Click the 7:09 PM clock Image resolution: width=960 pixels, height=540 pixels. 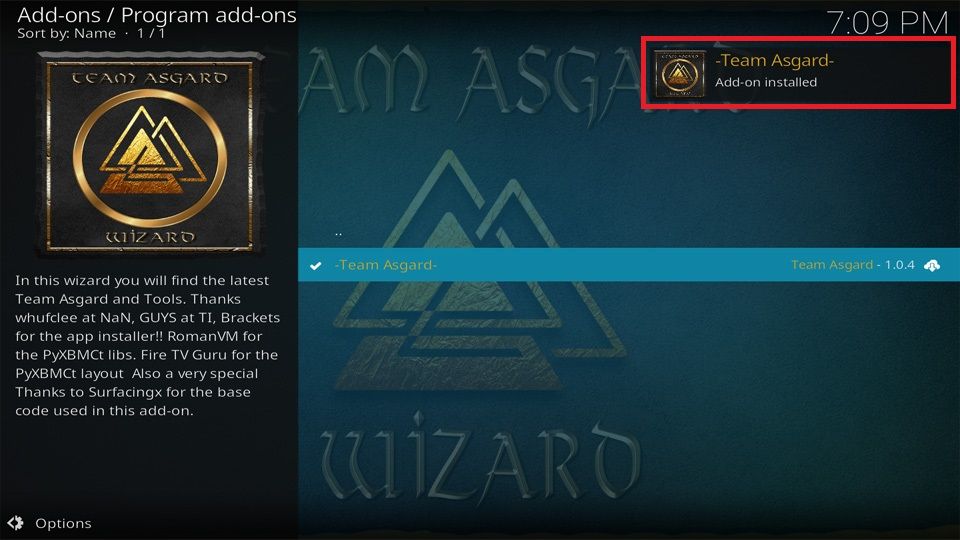pyautogui.click(x=888, y=23)
